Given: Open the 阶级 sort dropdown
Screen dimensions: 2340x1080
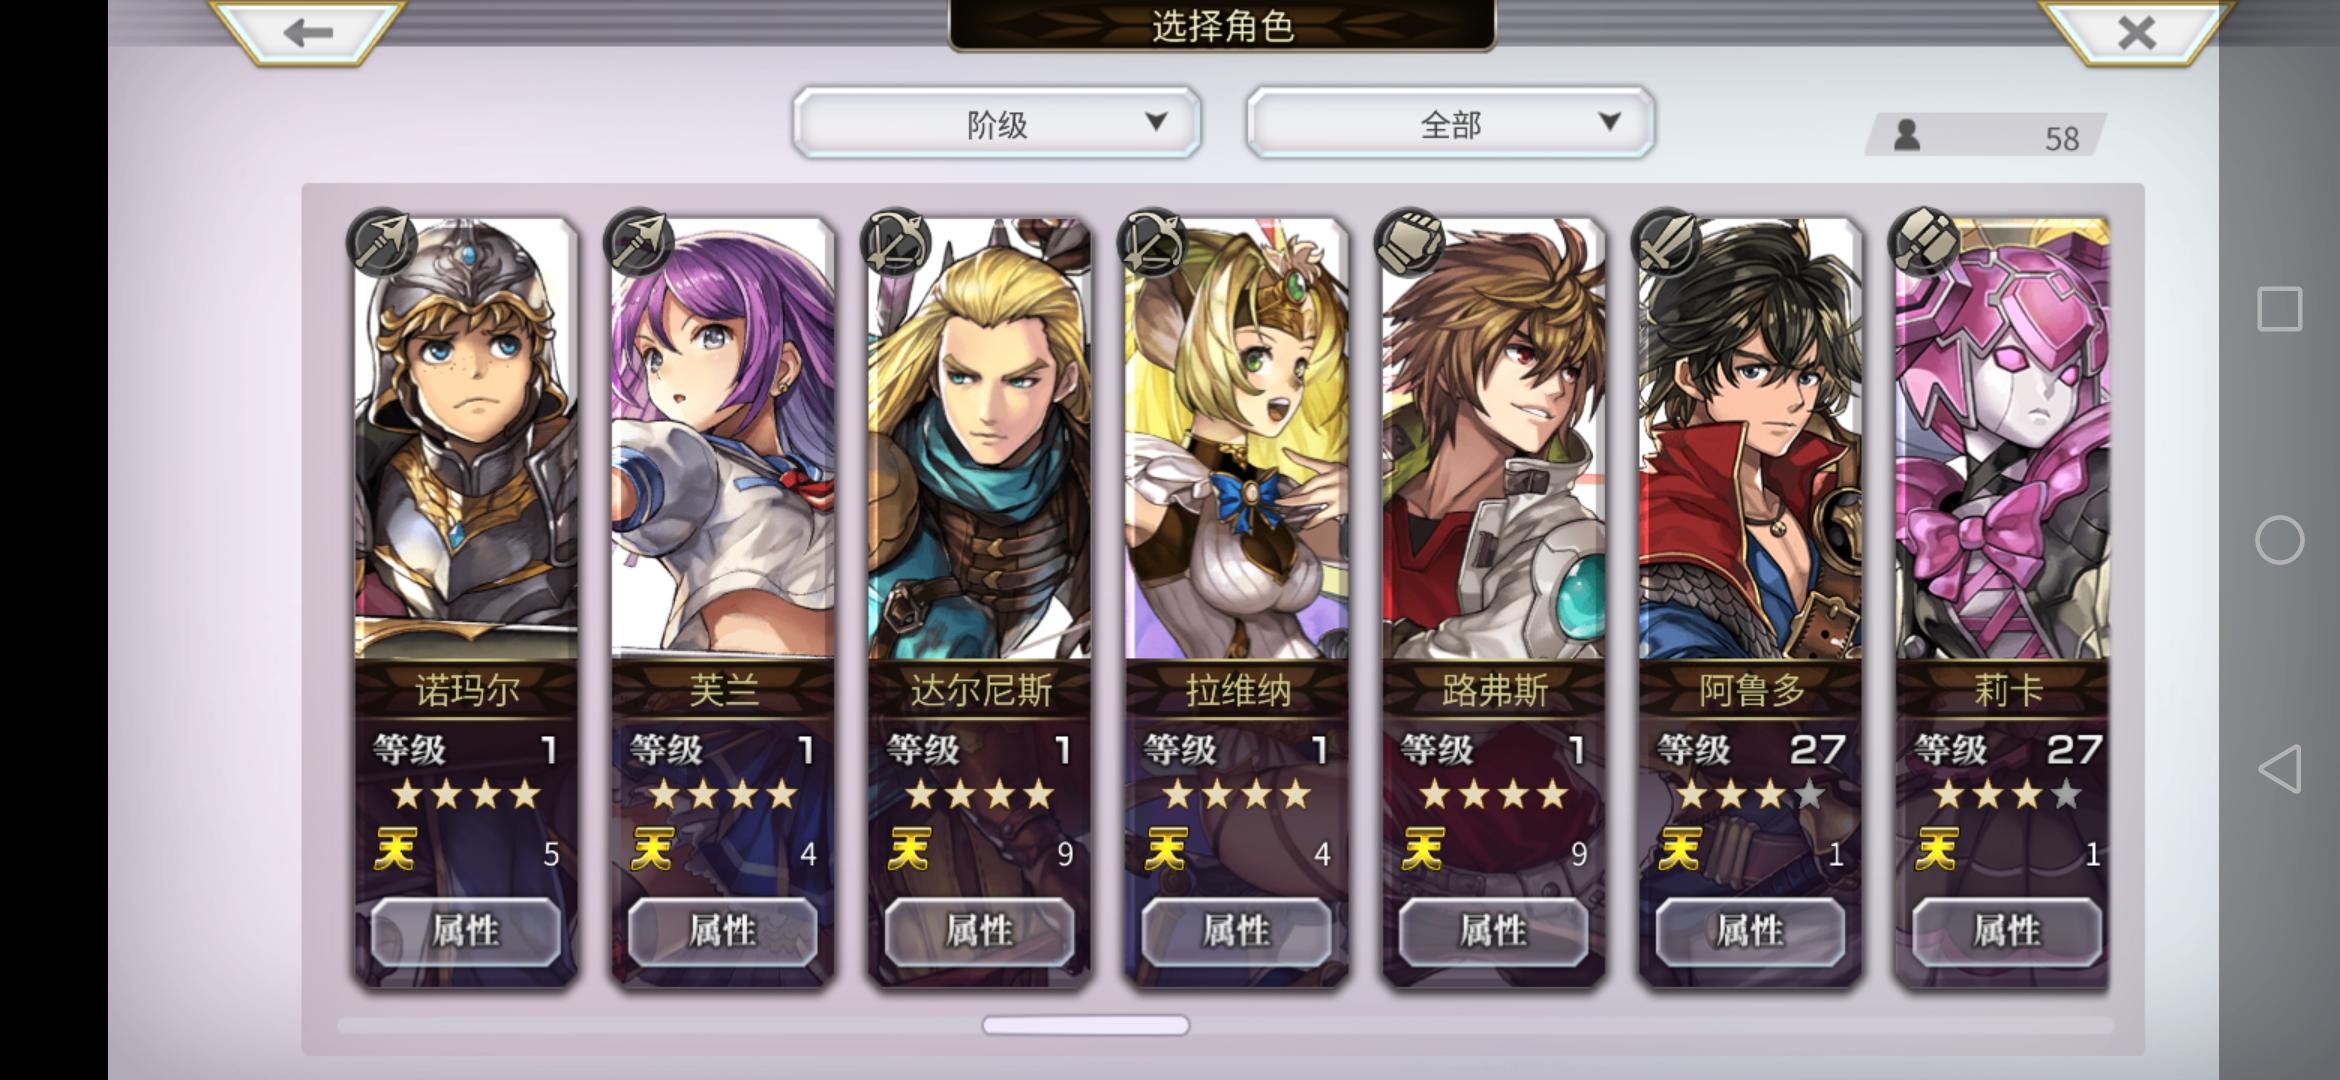Looking at the screenshot, I should point(996,123).
